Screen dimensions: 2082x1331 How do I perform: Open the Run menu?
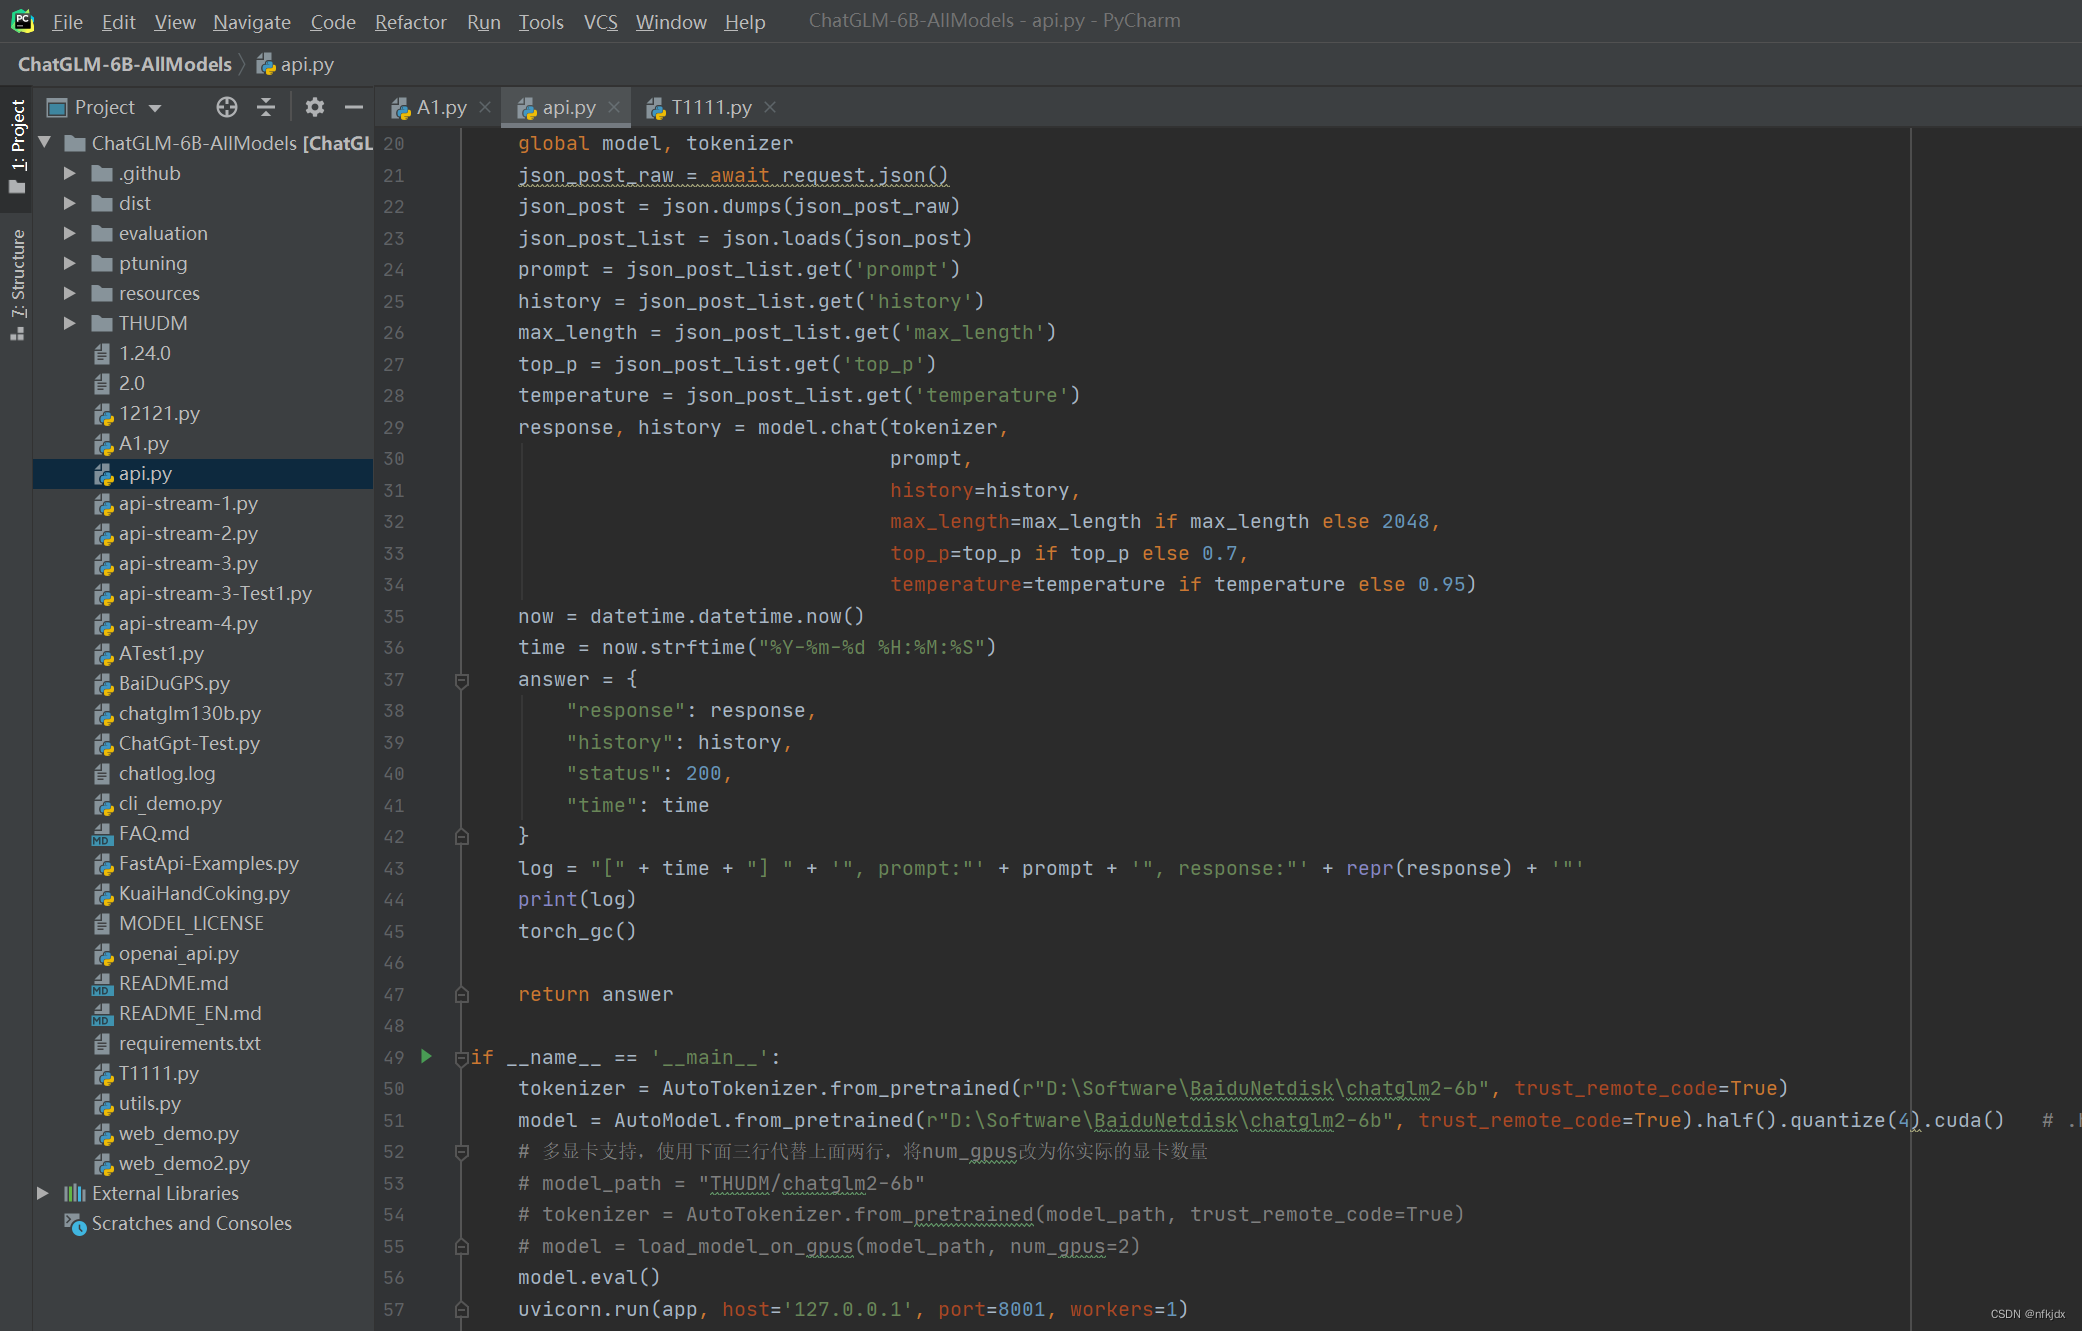484,21
